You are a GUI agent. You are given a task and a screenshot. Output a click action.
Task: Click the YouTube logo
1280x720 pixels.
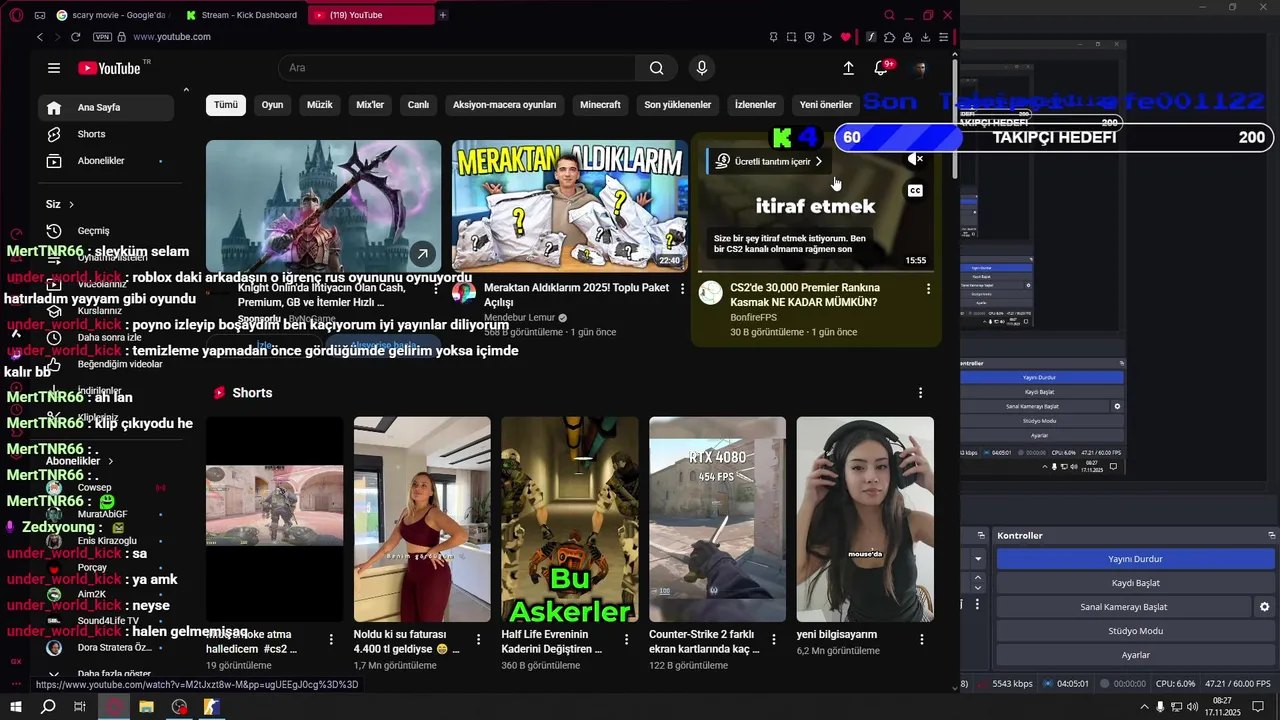(109, 68)
